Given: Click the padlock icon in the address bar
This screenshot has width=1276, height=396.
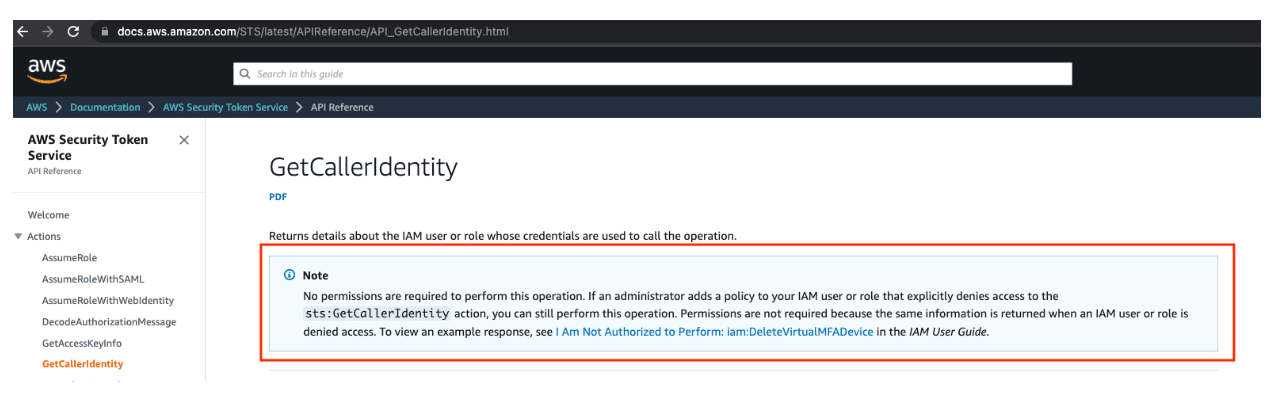Looking at the screenshot, I should pyautogui.click(x=104, y=32).
